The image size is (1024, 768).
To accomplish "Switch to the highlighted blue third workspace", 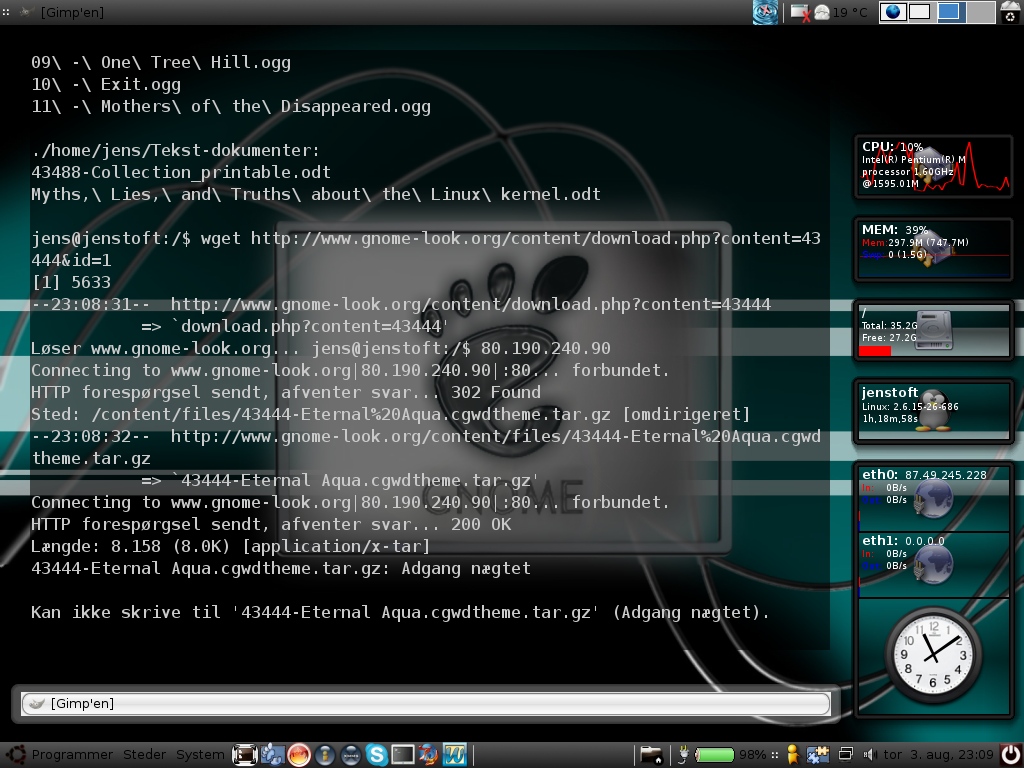I will 951,12.
